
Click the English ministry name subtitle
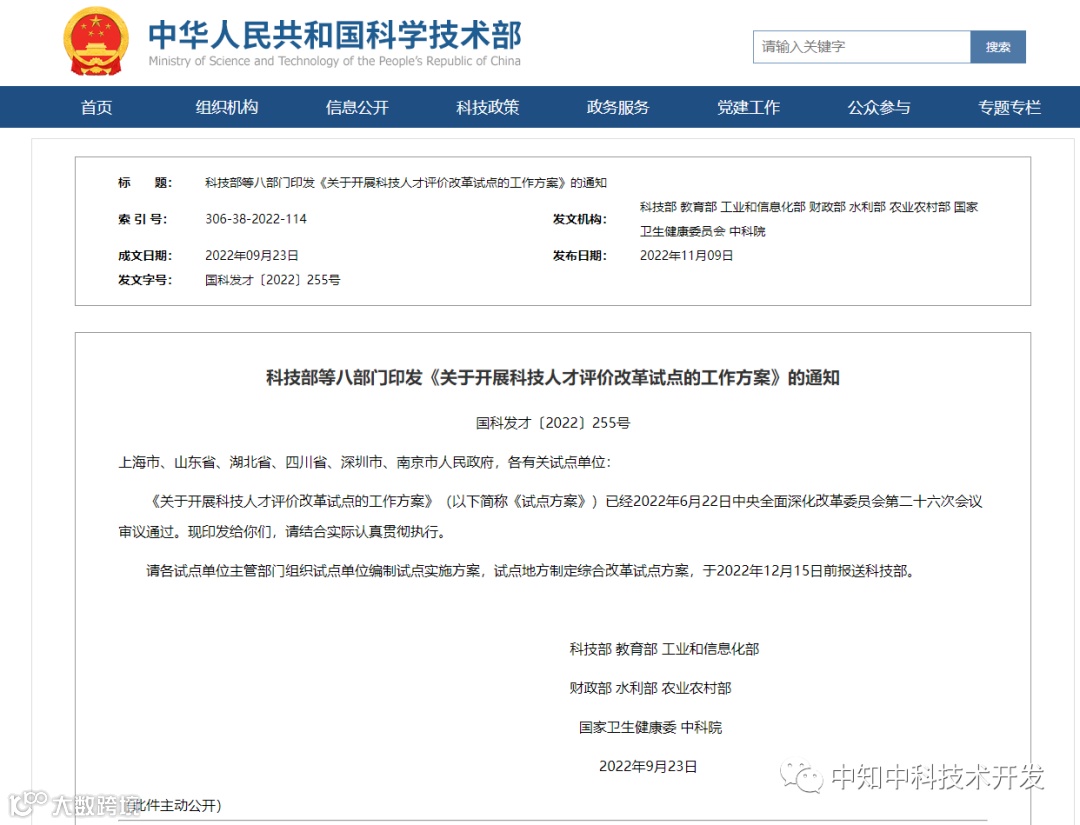point(335,61)
